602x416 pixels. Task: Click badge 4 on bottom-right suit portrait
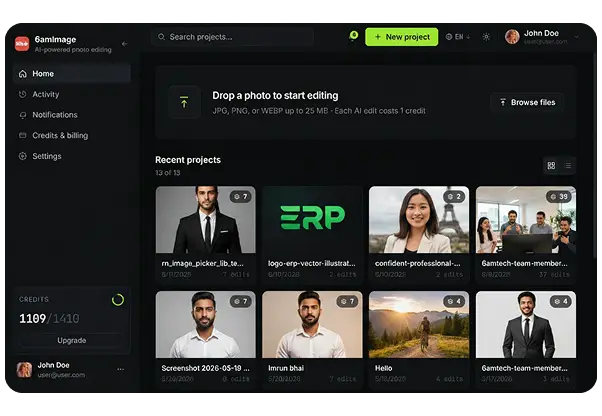pos(561,301)
